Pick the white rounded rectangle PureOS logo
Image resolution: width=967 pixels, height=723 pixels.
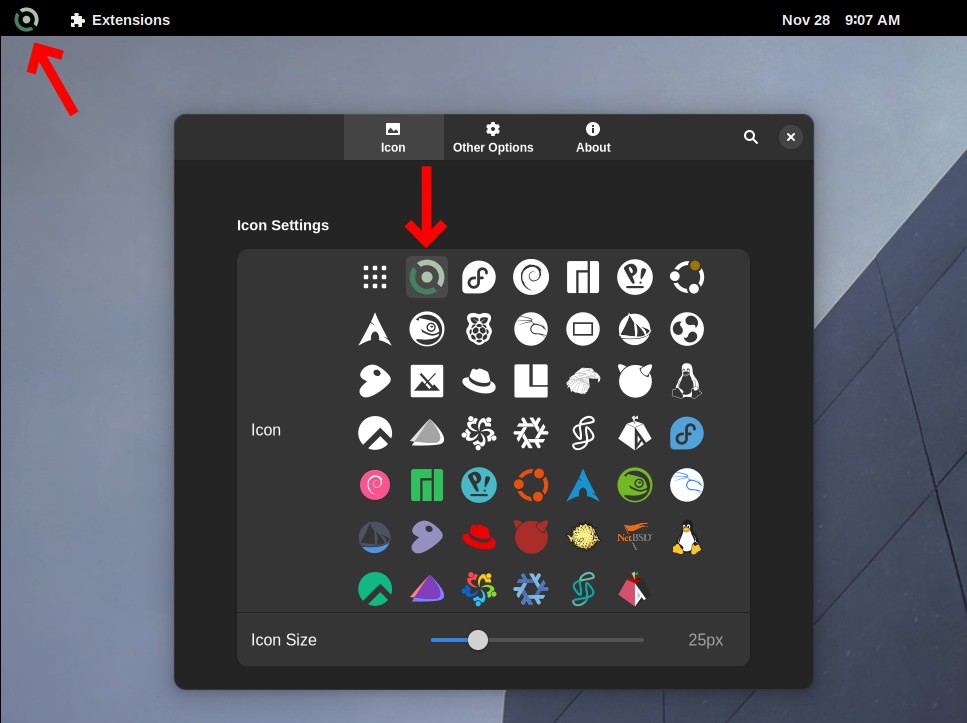tap(583, 329)
